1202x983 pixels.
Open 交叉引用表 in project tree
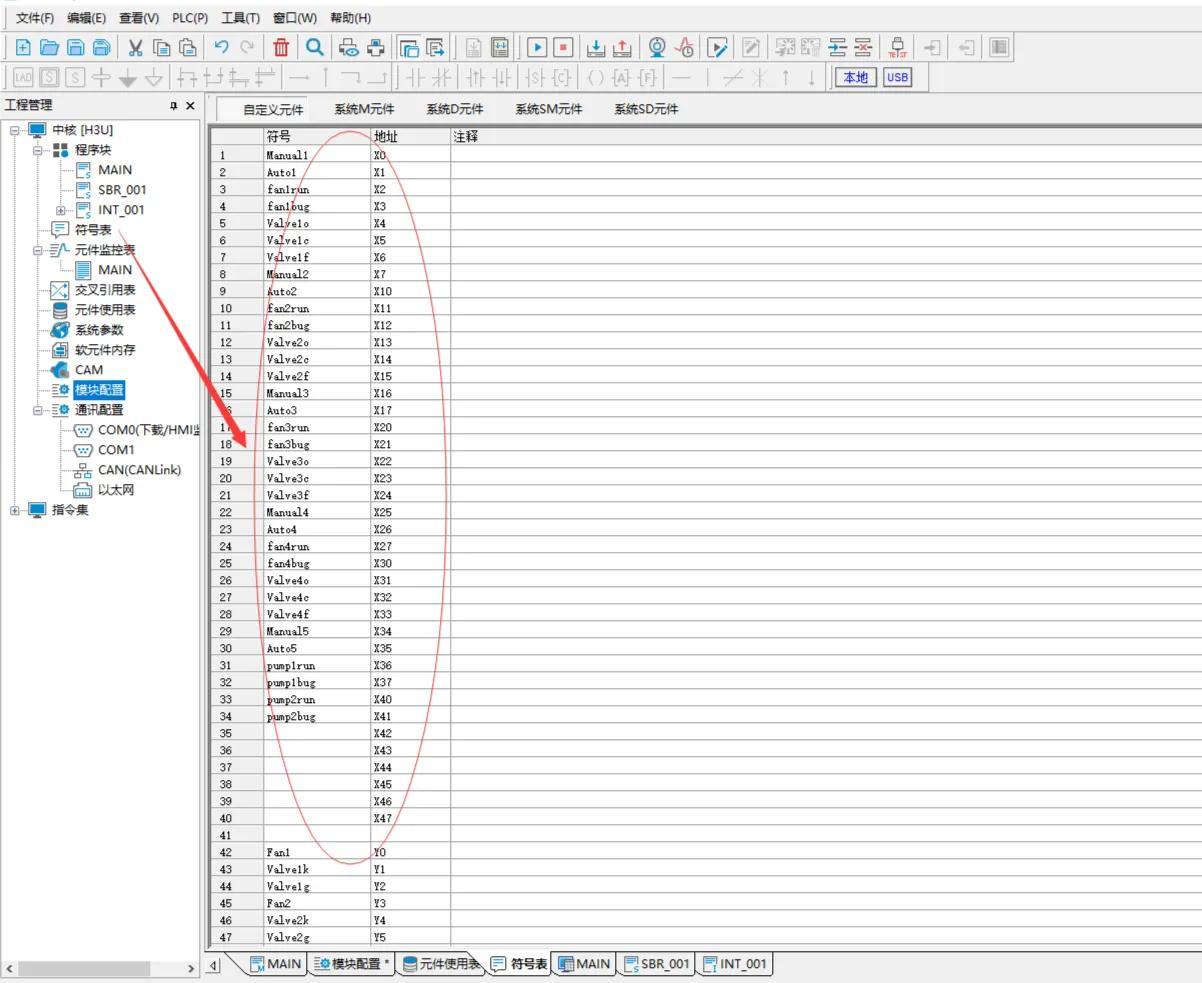[105, 290]
